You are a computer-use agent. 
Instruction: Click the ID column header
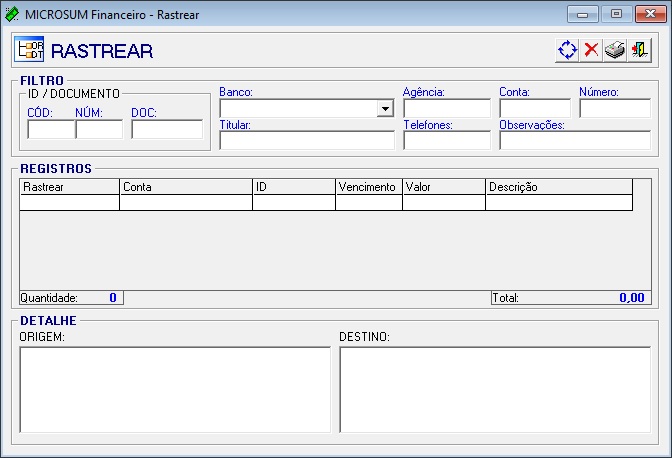(294, 187)
